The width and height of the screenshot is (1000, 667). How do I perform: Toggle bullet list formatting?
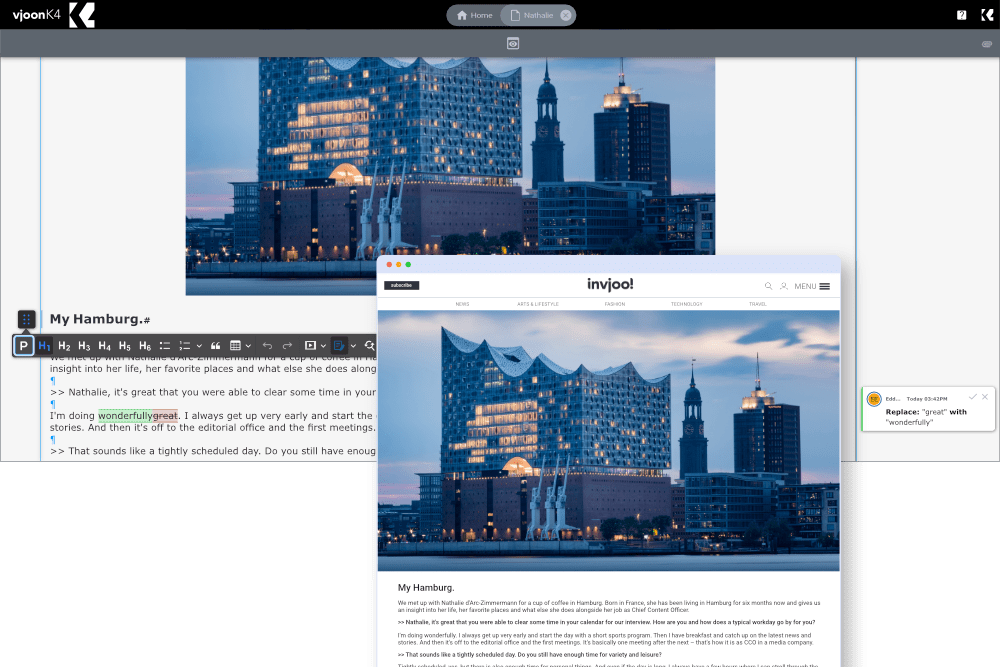[x=165, y=345]
